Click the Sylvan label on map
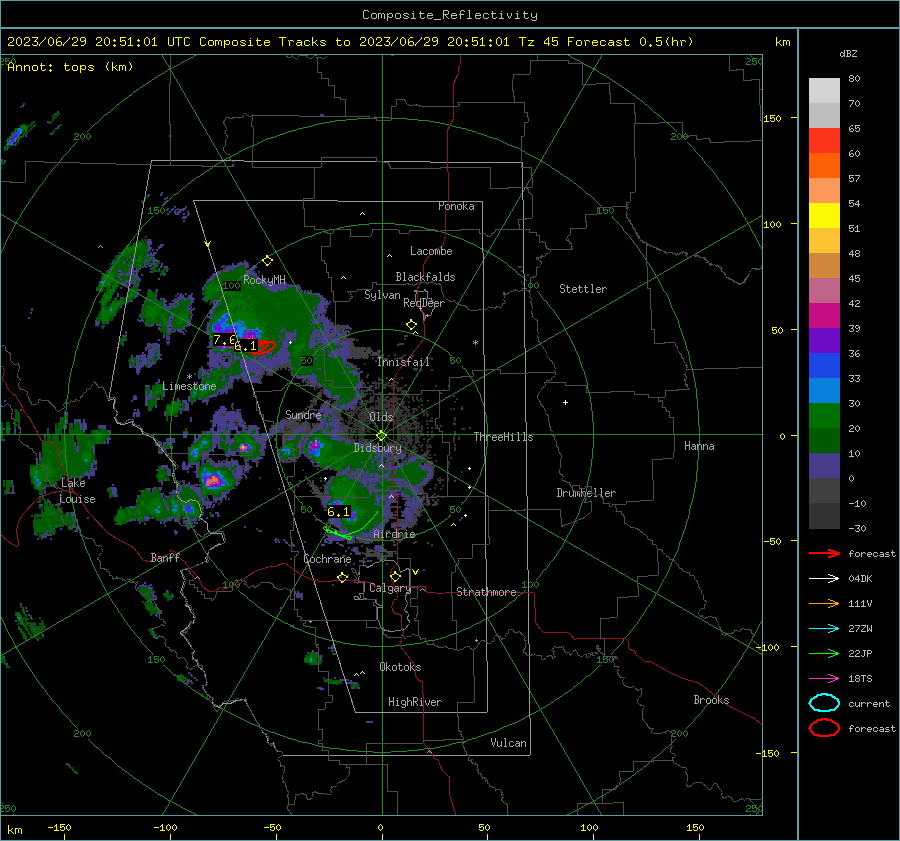The height and width of the screenshot is (841, 900). click(382, 295)
